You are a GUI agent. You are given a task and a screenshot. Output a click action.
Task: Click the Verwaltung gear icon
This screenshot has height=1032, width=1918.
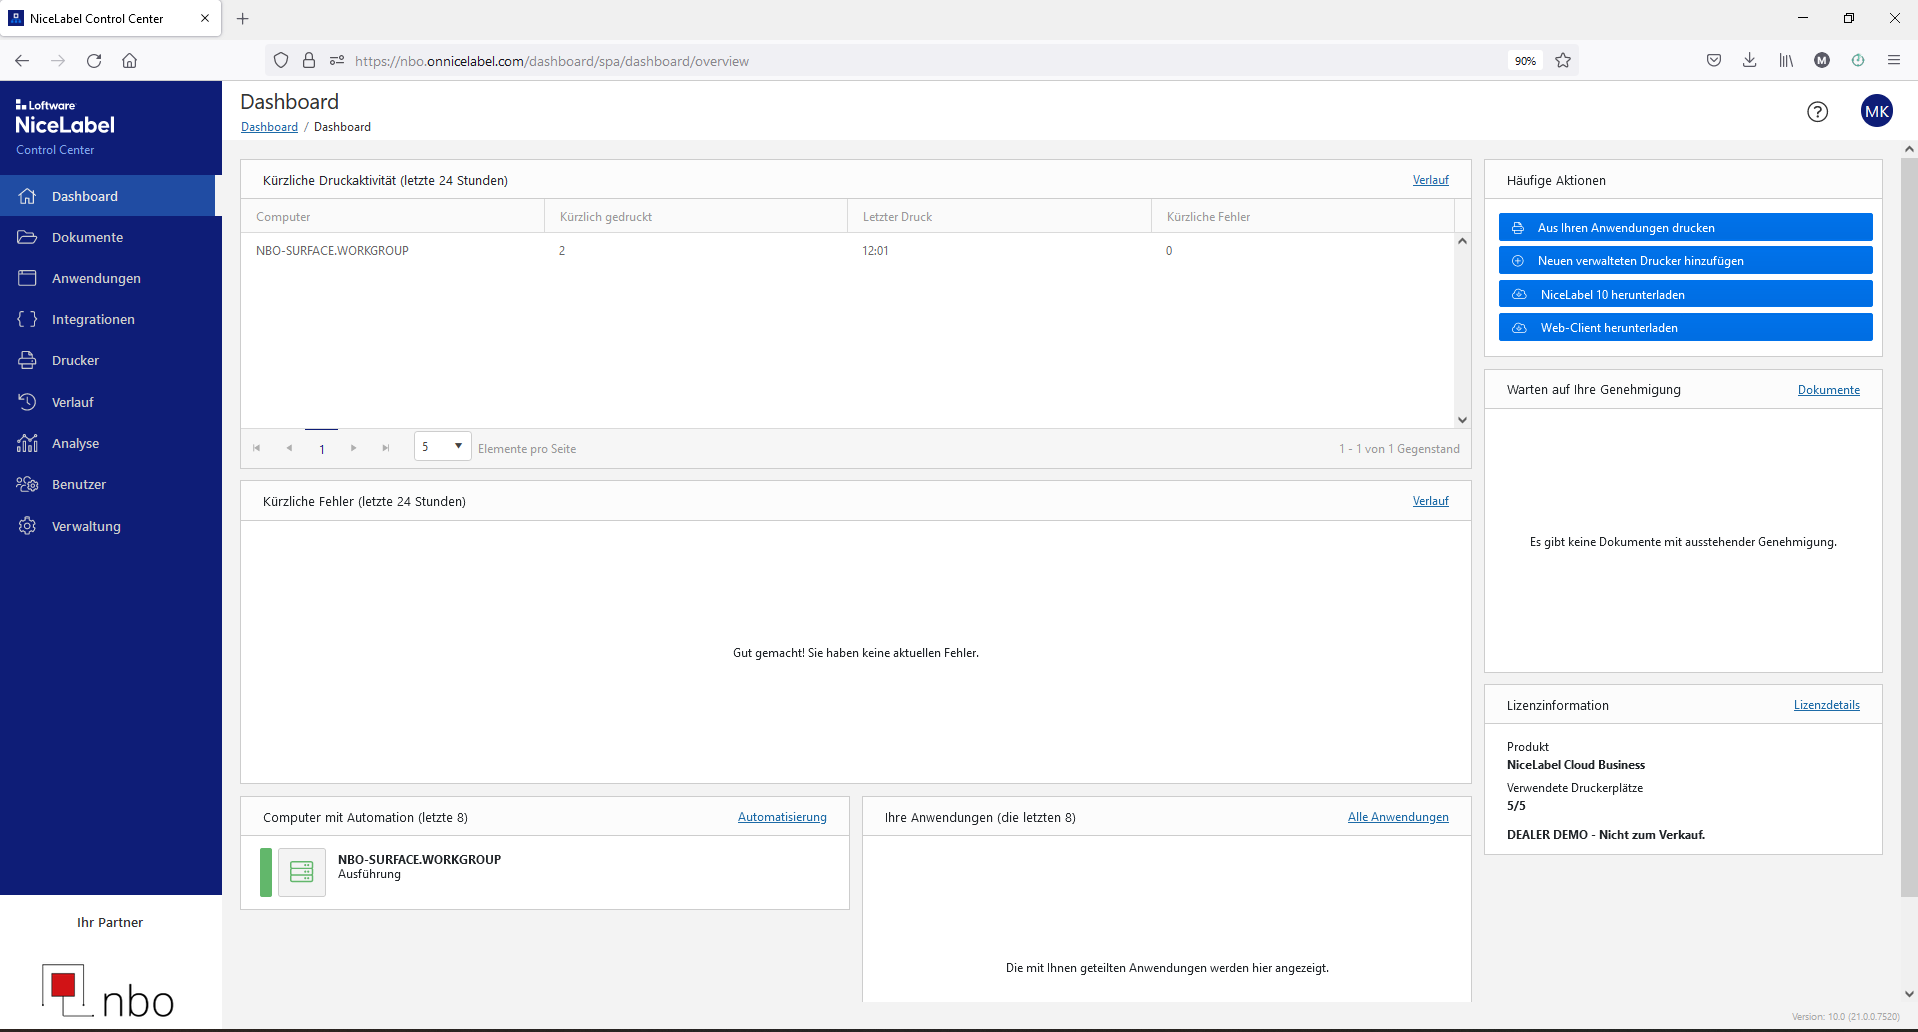point(27,526)
